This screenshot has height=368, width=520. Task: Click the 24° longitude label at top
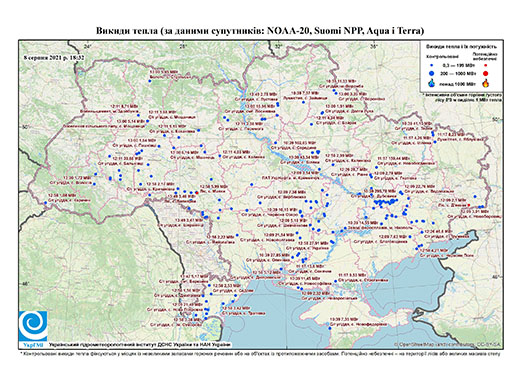87,47
